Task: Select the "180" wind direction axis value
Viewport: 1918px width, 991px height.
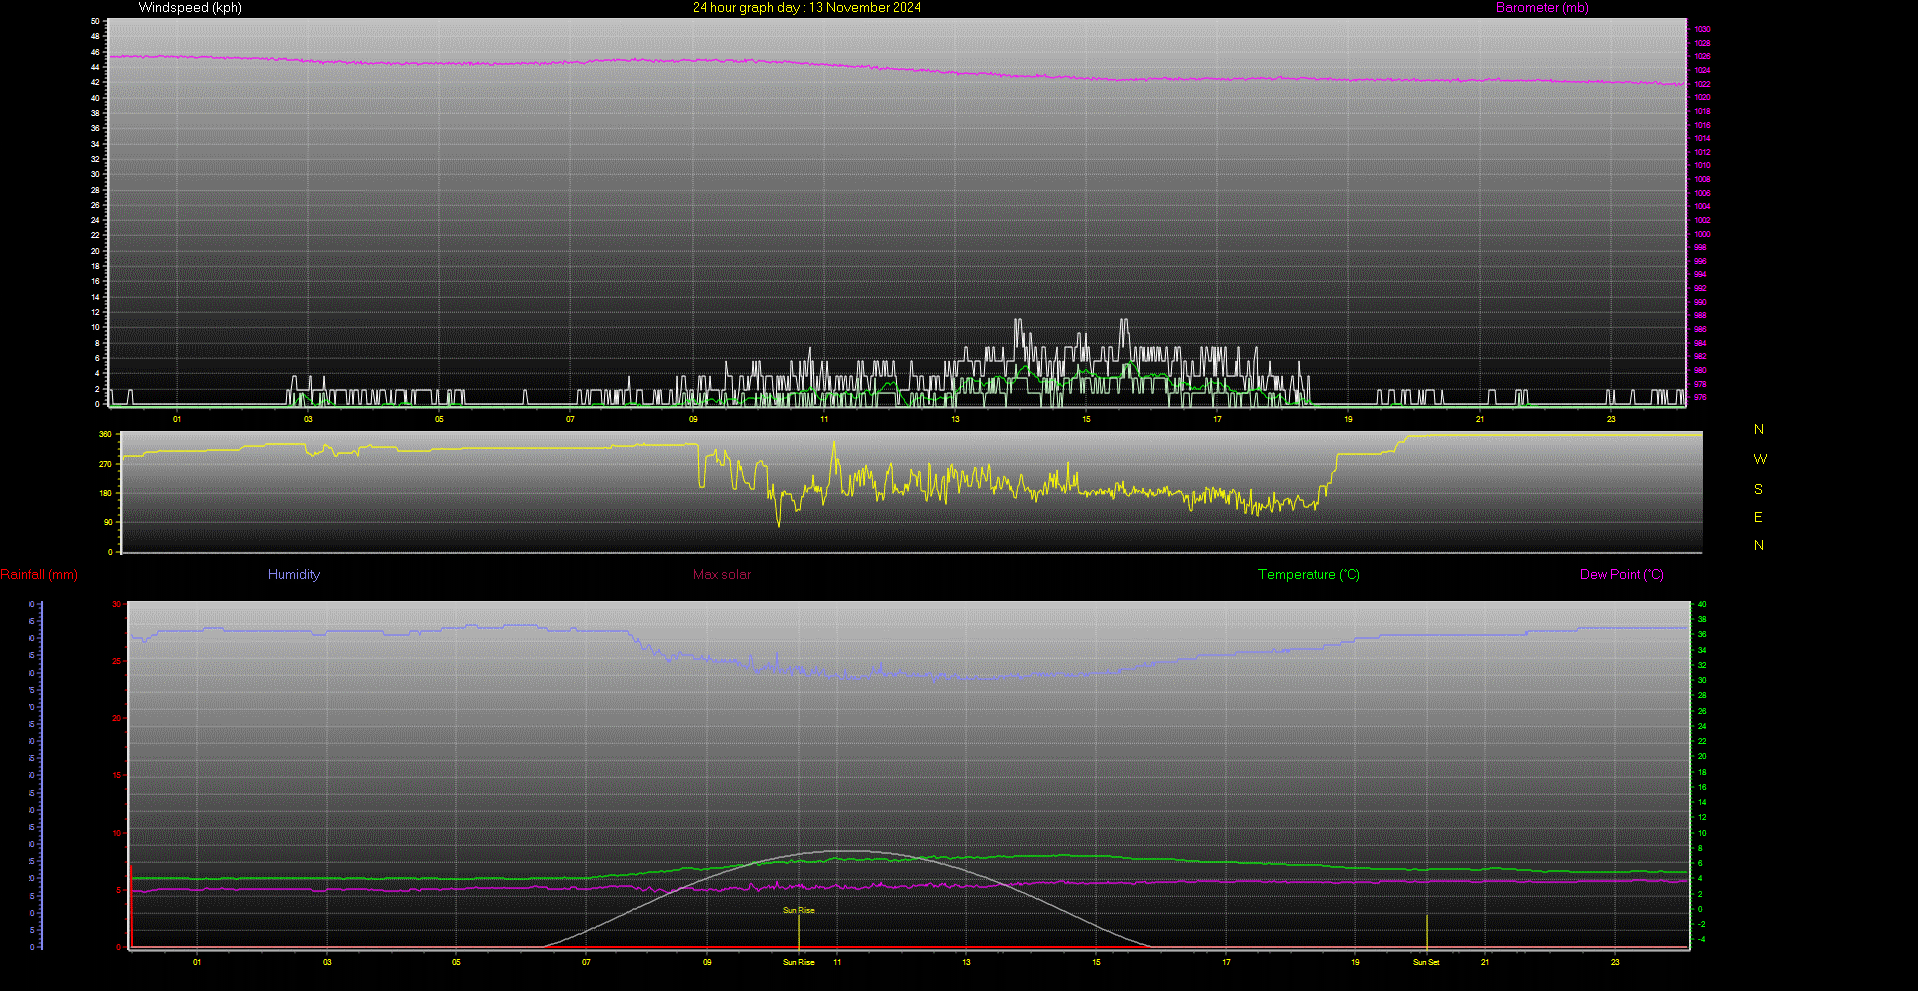Action: point(106,493)
